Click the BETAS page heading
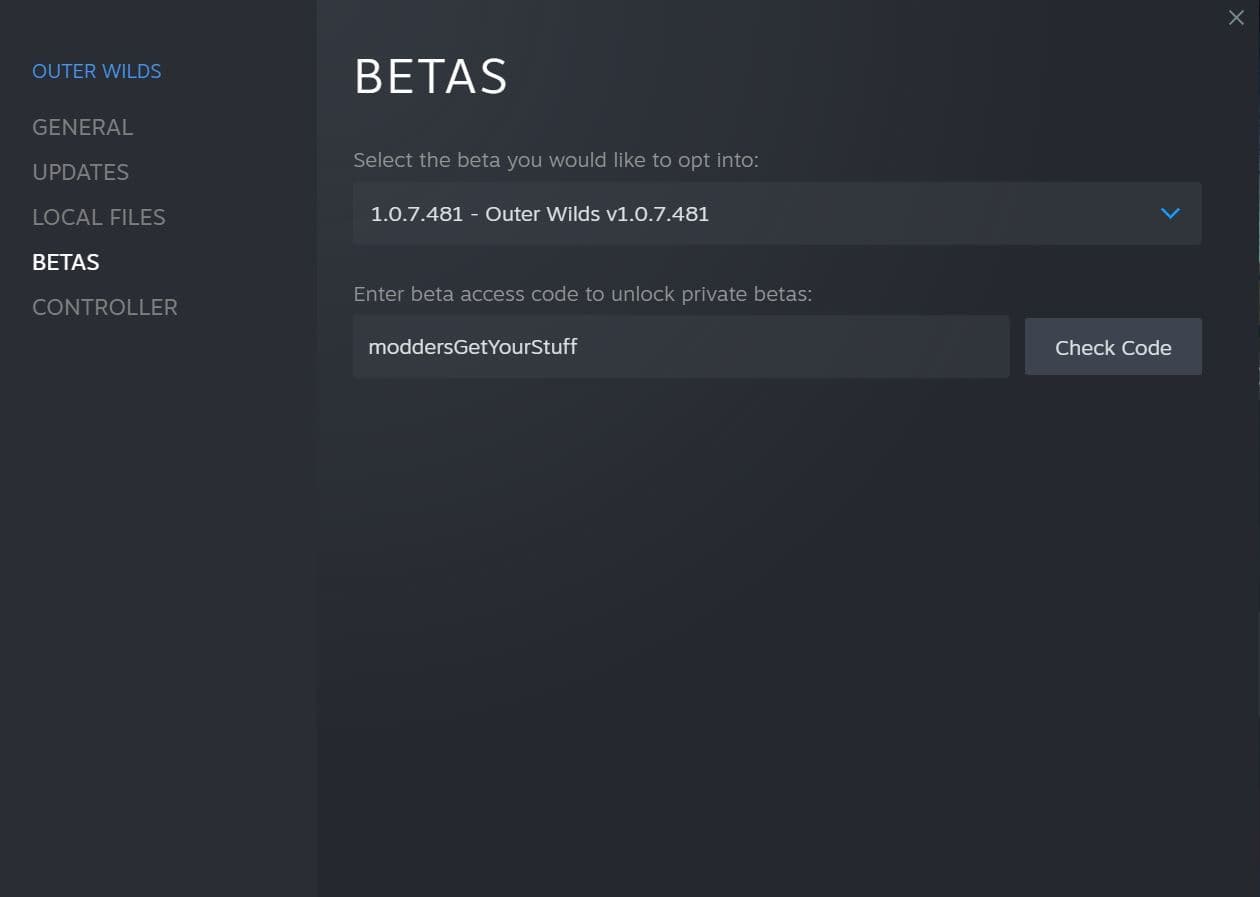Image resolution: width=1260 pixels, height=897 pixels. pos(431,77)
